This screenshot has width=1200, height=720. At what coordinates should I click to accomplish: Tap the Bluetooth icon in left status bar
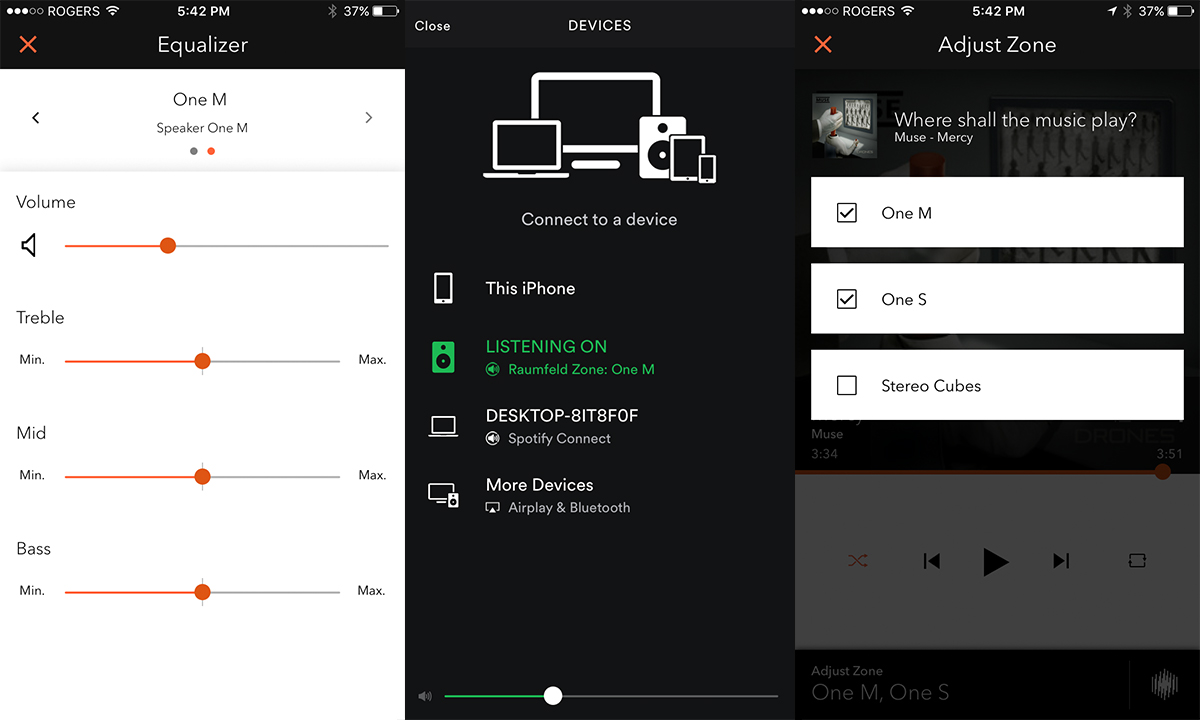(333, 11)
